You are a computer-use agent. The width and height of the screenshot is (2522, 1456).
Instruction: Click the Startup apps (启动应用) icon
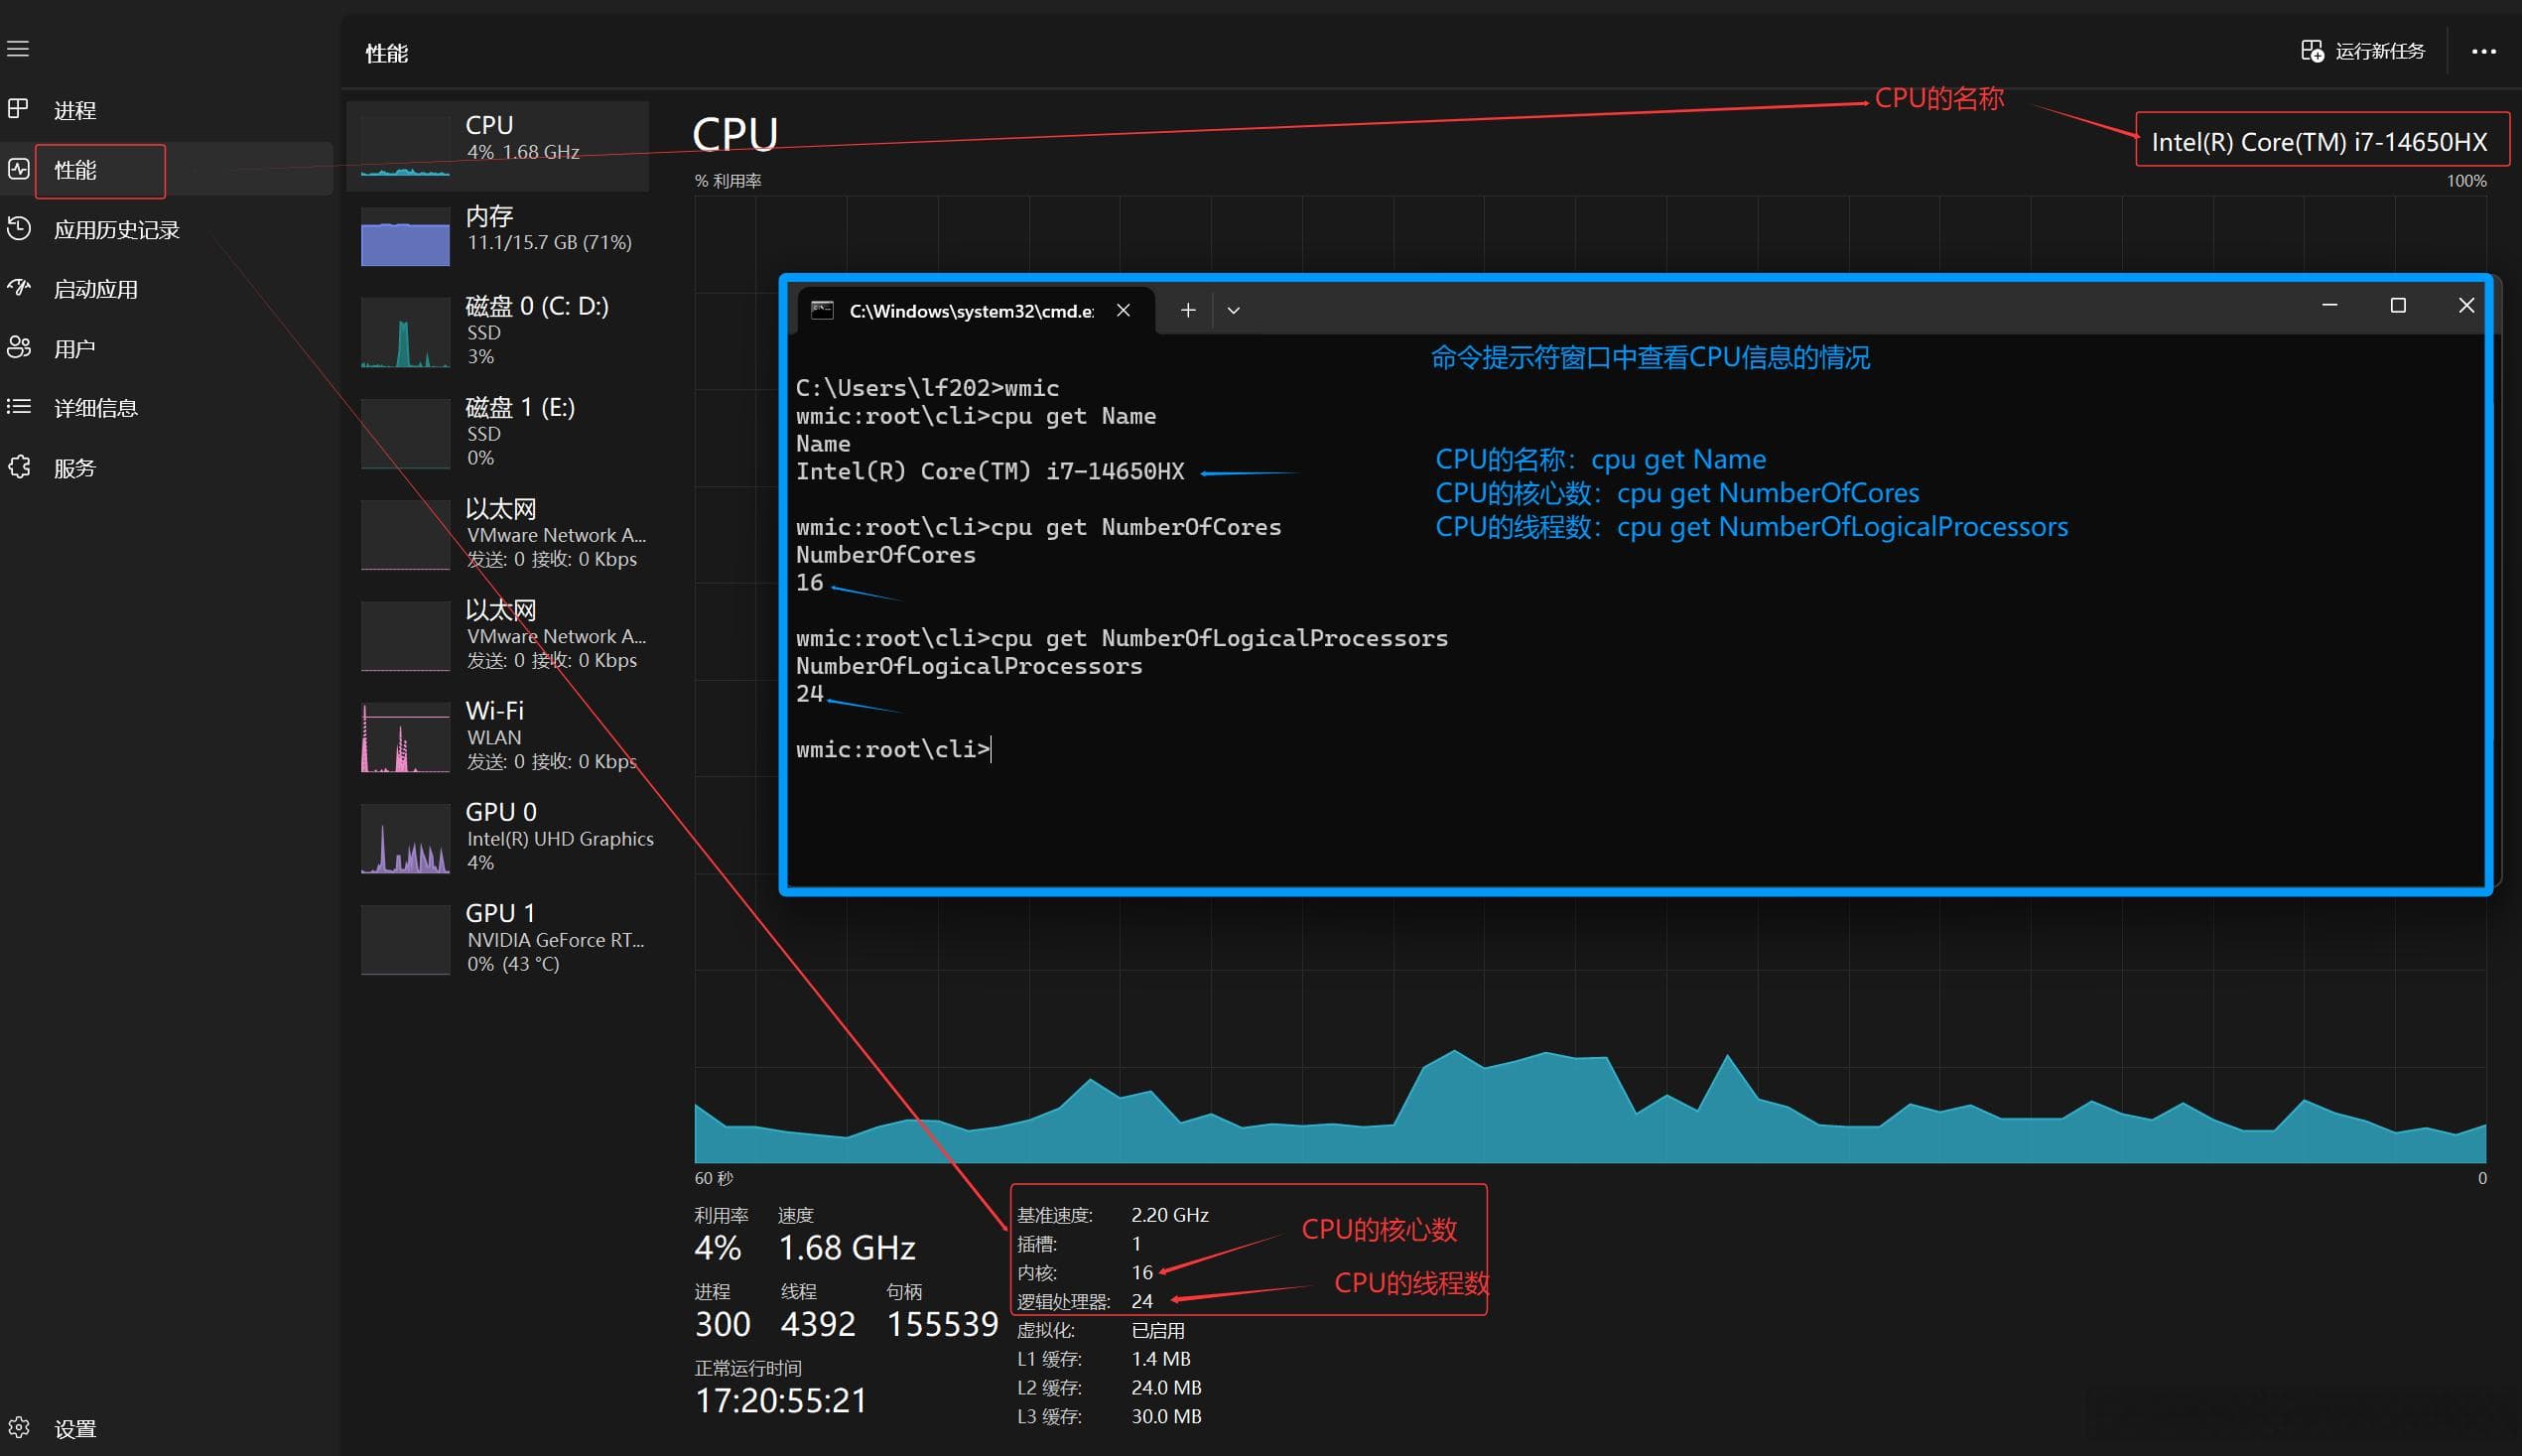click(x=18, y=288)
